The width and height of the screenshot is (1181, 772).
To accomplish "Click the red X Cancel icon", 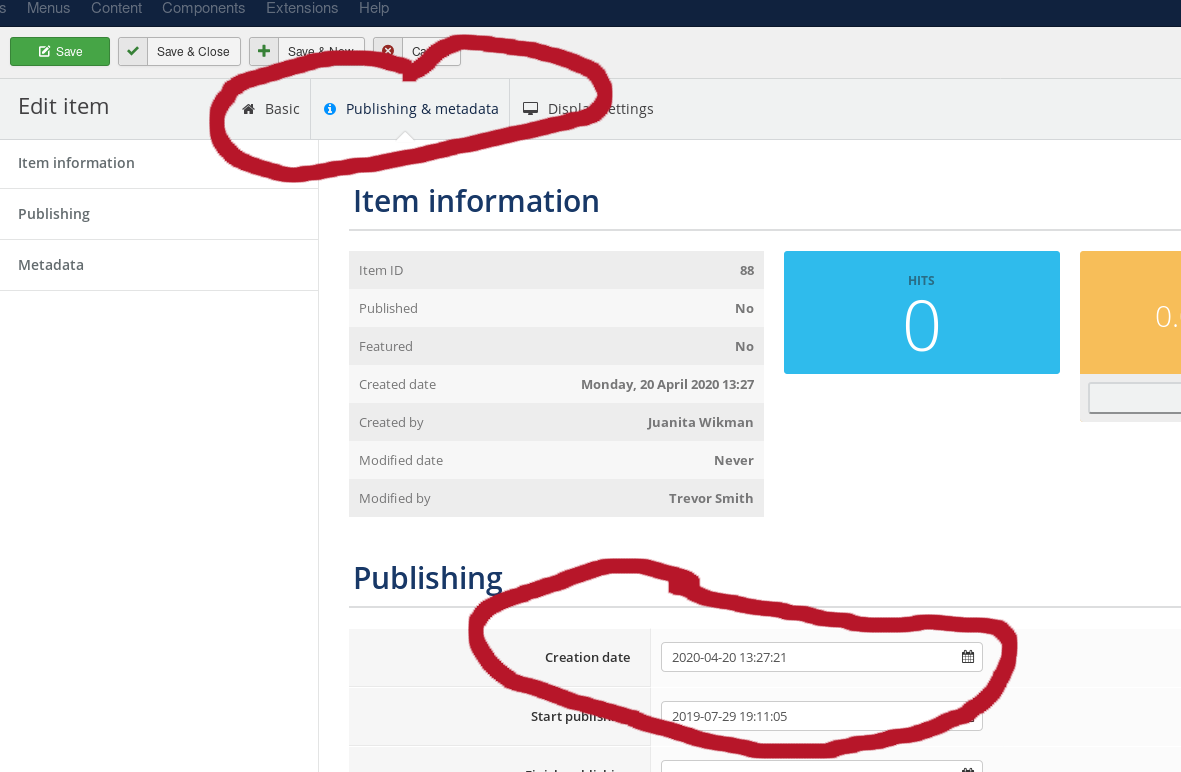I will (388, 51).
